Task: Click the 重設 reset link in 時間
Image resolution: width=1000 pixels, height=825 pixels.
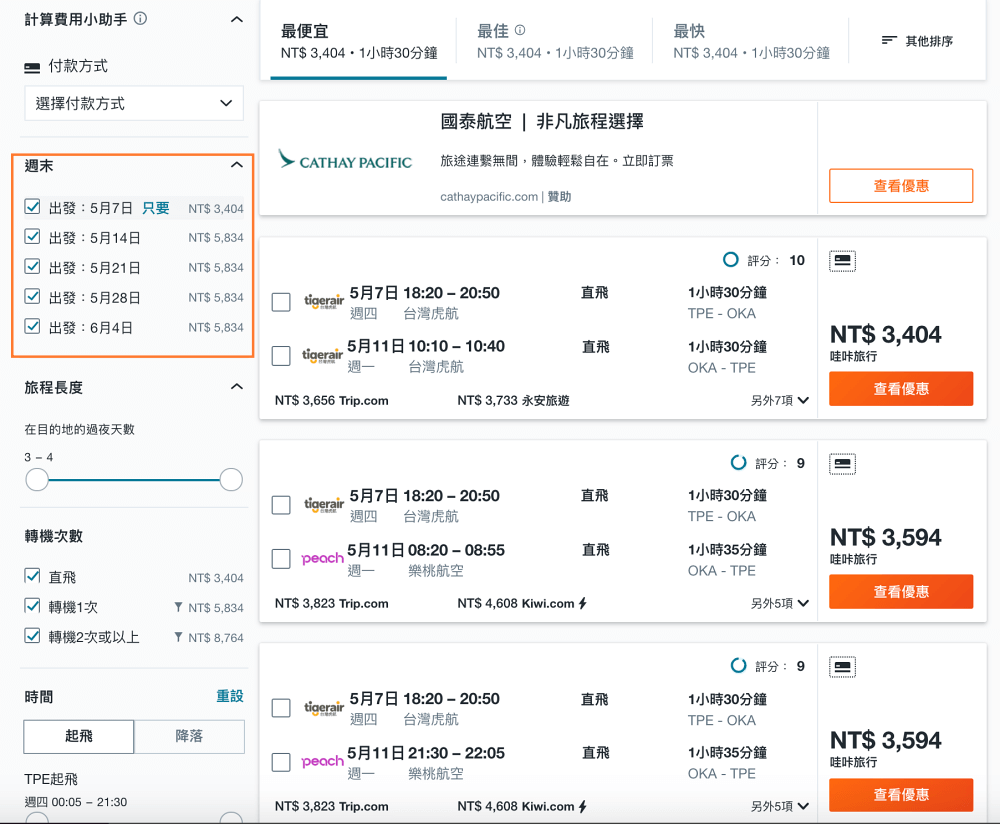Action: pos(230,696)
